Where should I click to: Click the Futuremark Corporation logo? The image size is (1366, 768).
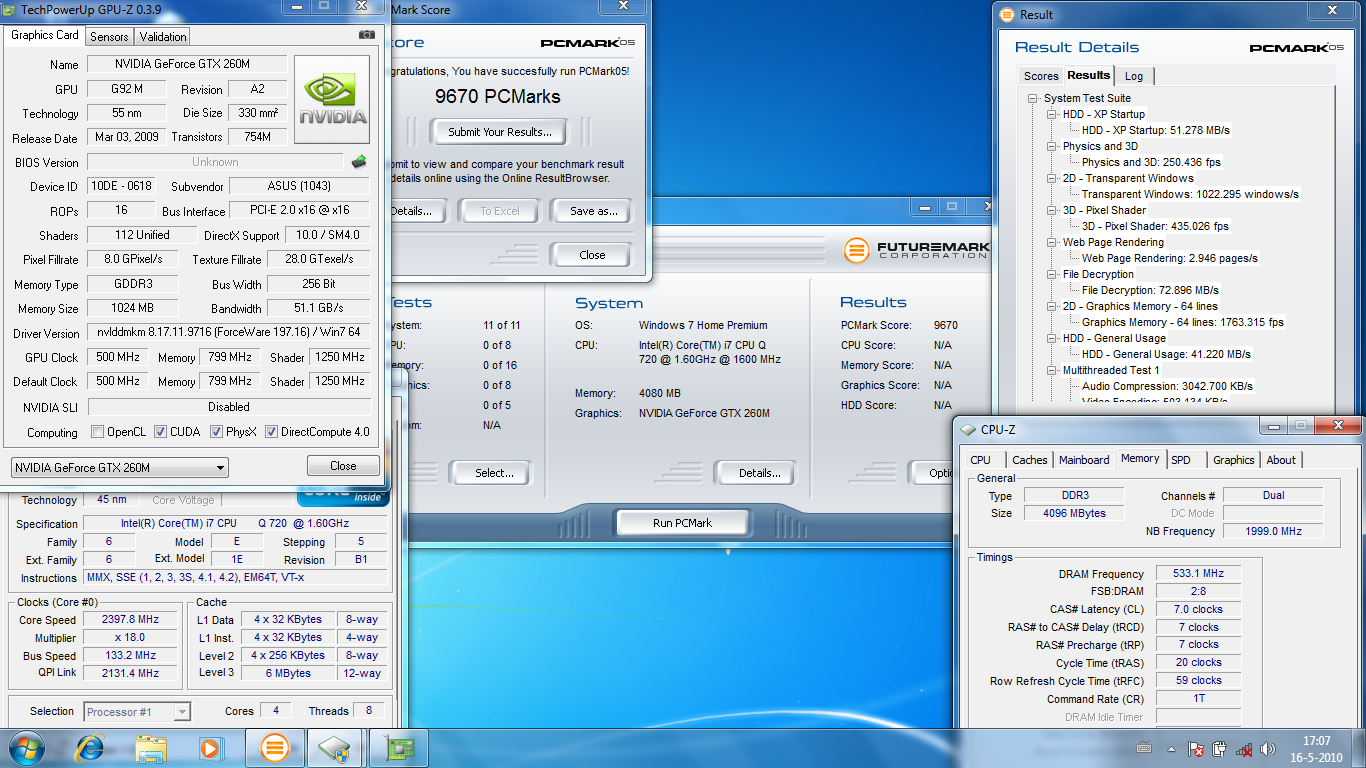(916, 250)
